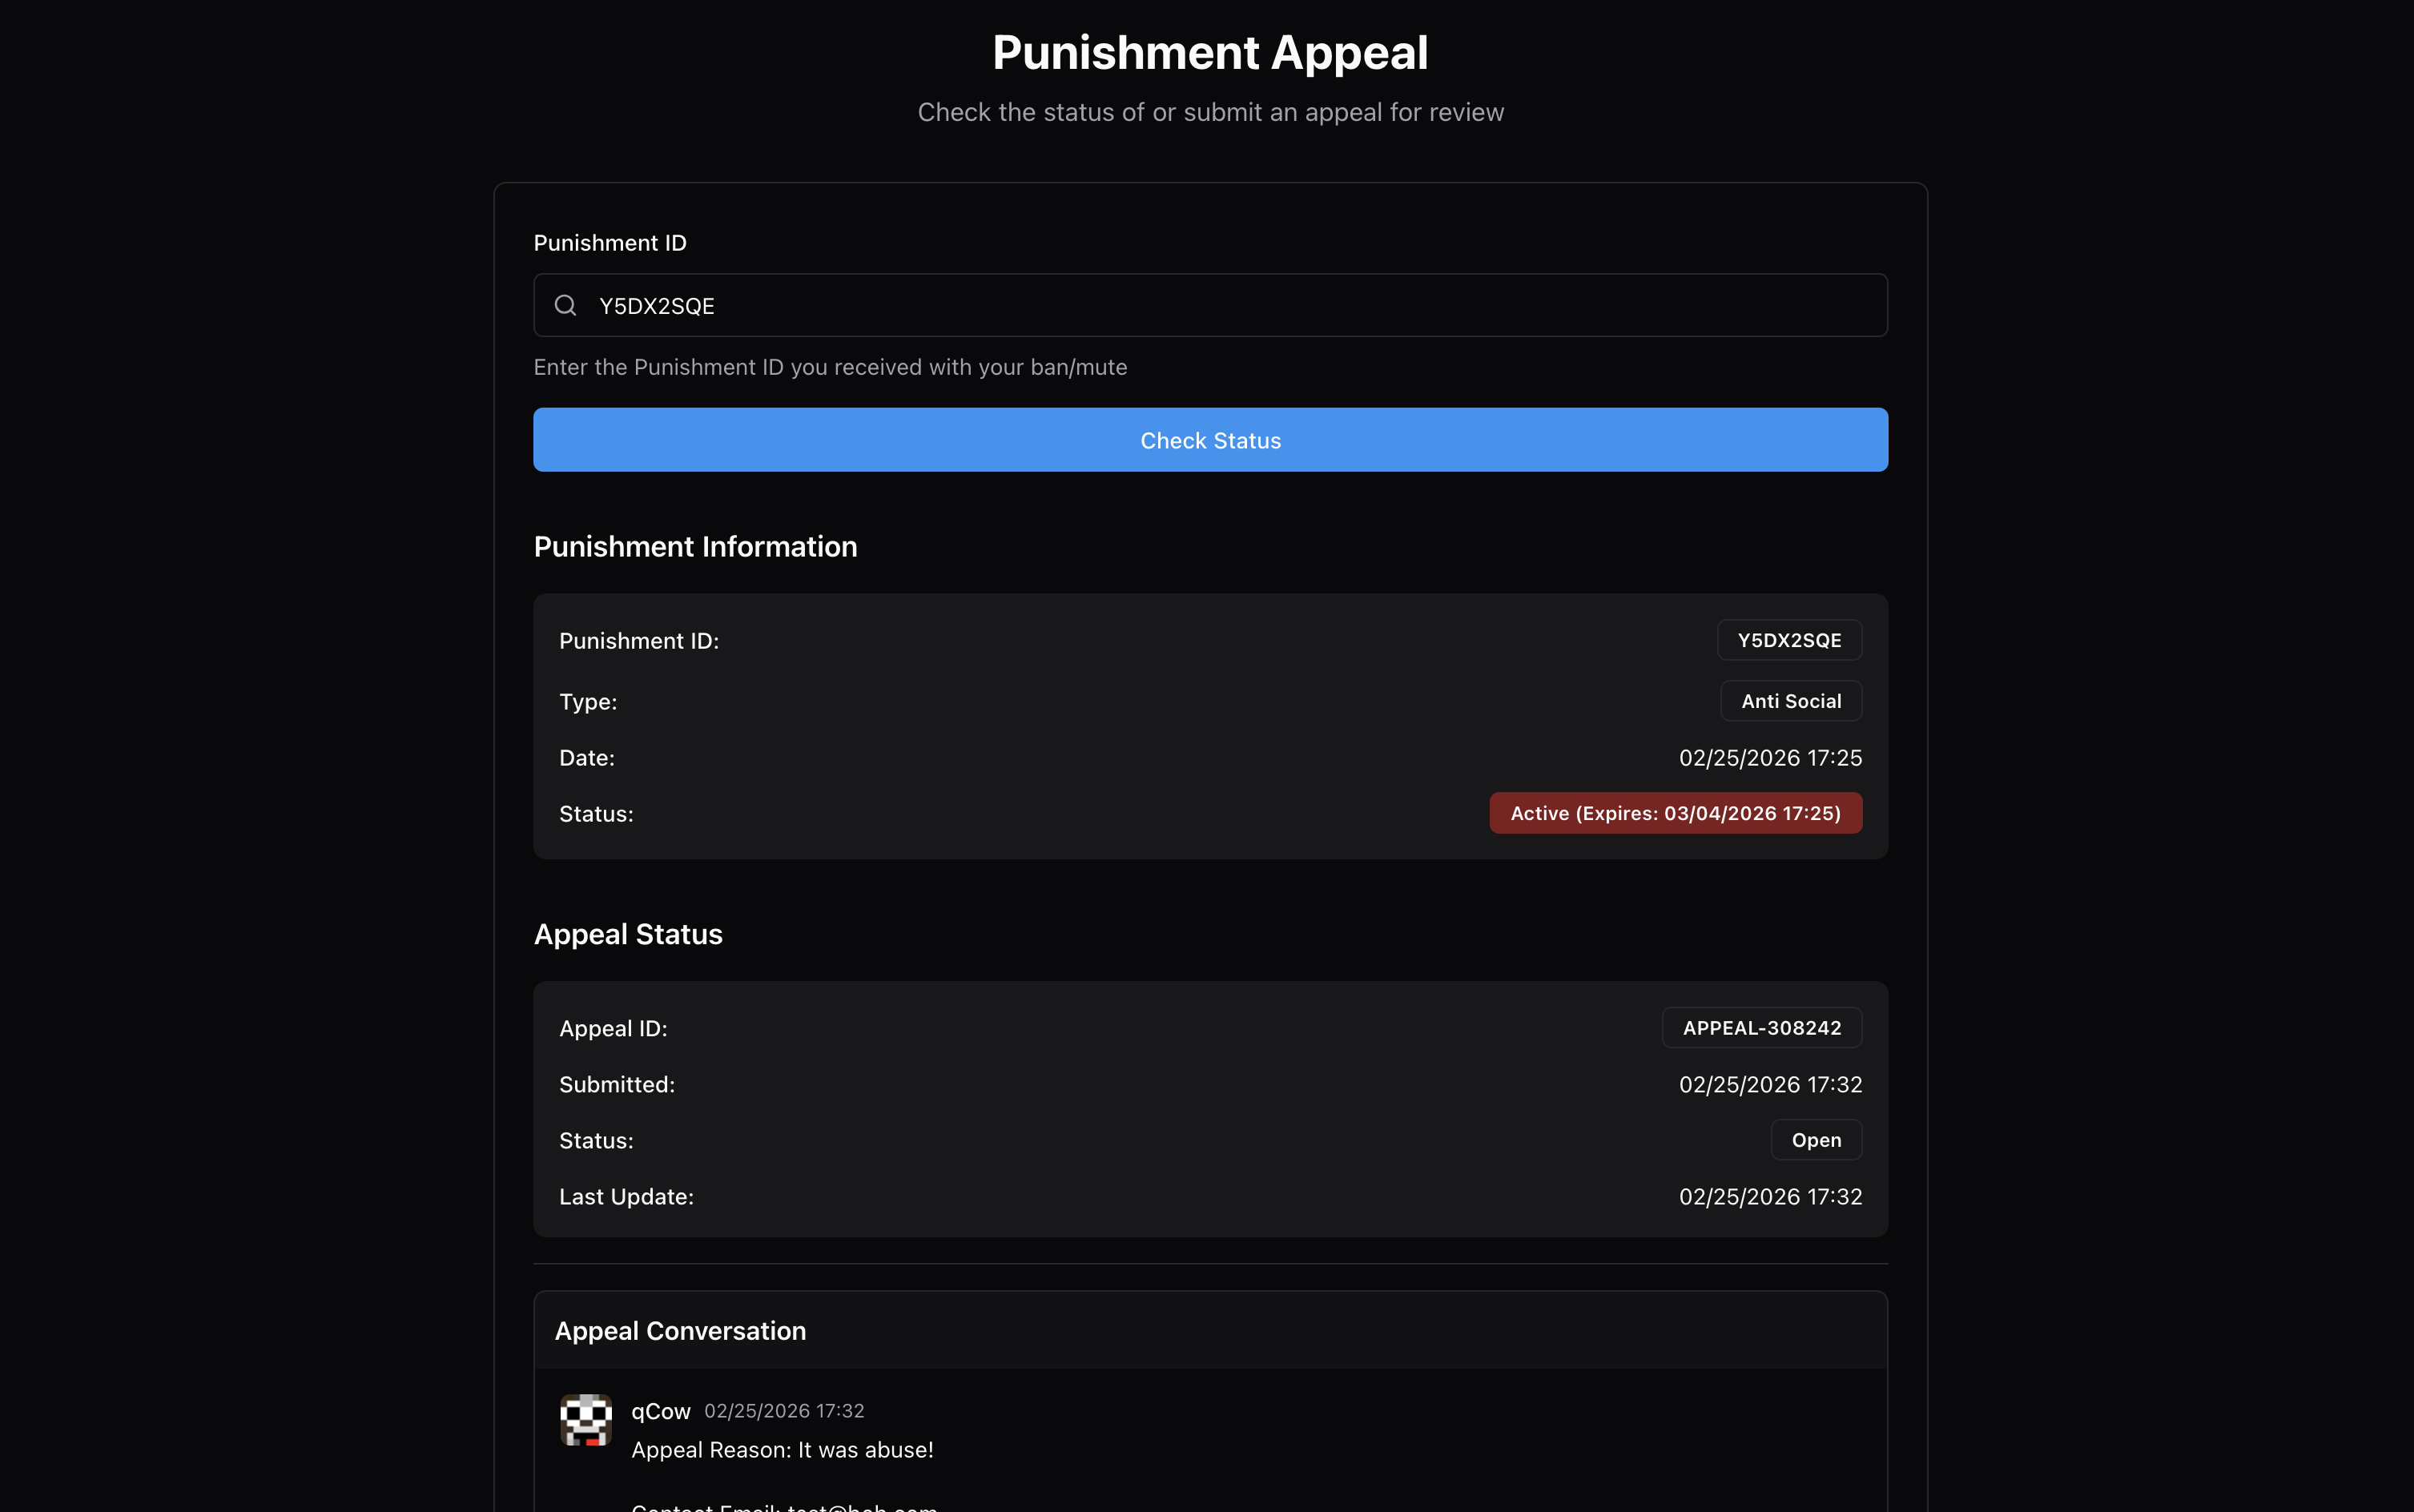Viewport: 2414px width, 1512px height.
Task: Click the "Appeal Reason: It was abuse!" message
Action: 782,1450
